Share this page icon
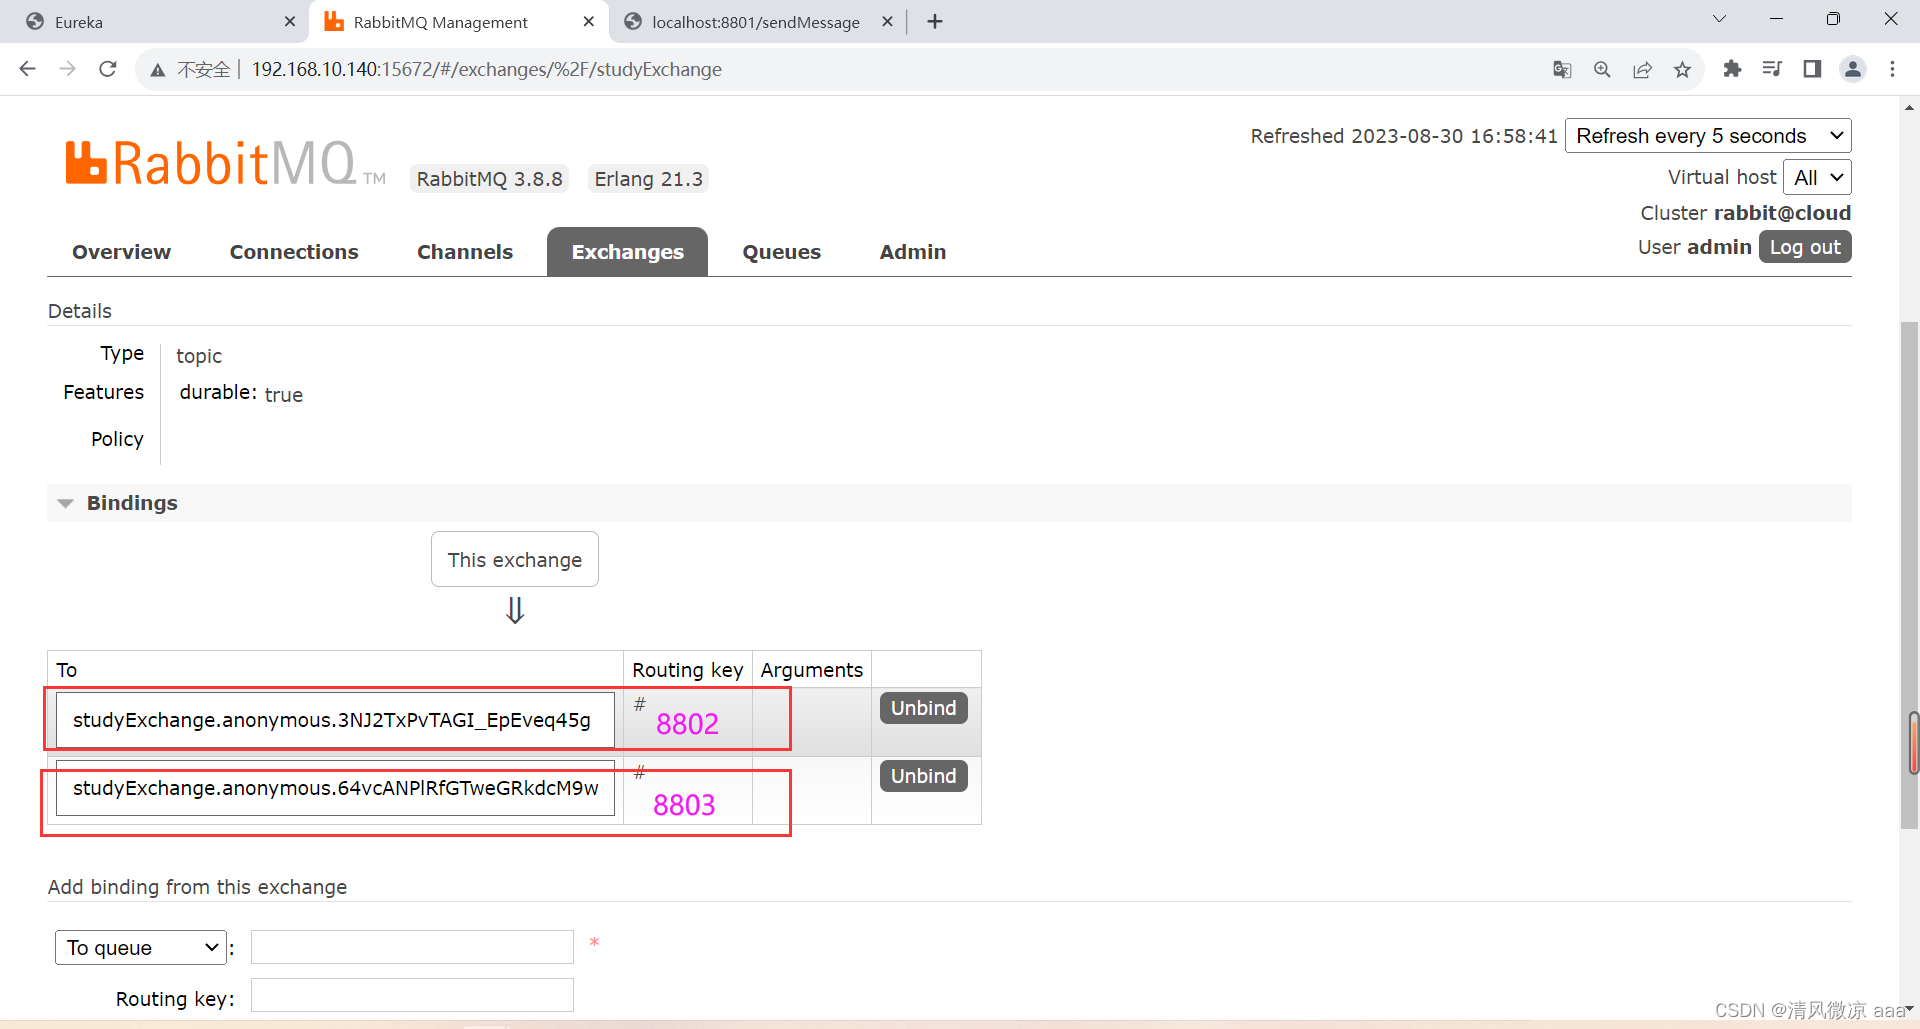 tap(1642, 69)
